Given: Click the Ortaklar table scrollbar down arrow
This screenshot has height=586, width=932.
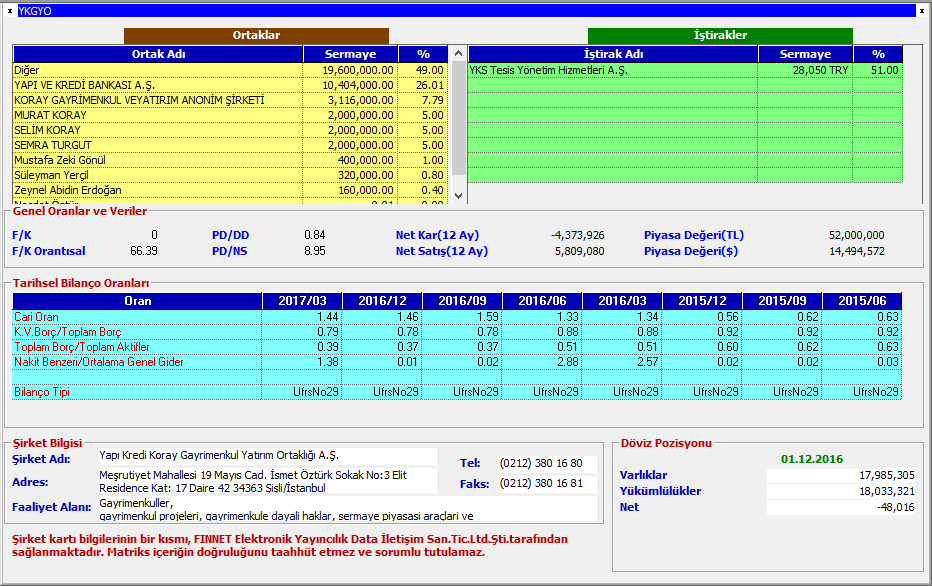Looking at the screenshot, I should [x=458, y=196].
